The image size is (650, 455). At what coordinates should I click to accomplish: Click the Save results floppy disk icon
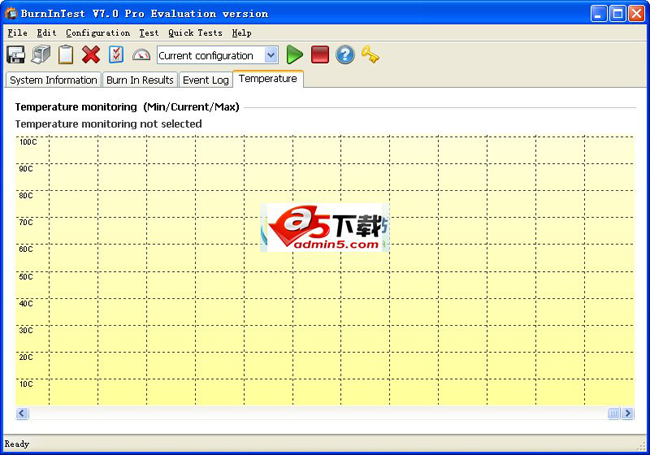coord(16,55)
